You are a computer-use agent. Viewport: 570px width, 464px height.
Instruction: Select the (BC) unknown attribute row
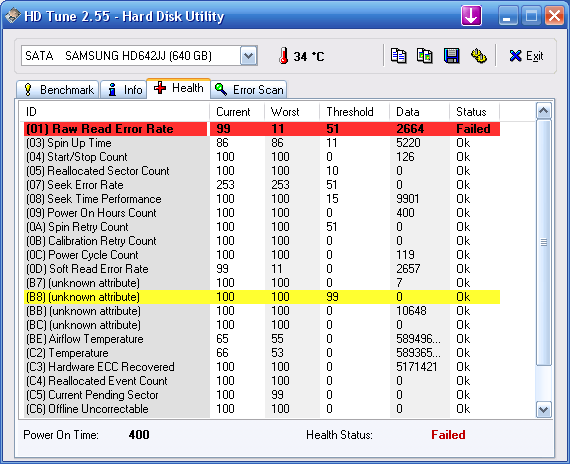(x=262, y=325)
